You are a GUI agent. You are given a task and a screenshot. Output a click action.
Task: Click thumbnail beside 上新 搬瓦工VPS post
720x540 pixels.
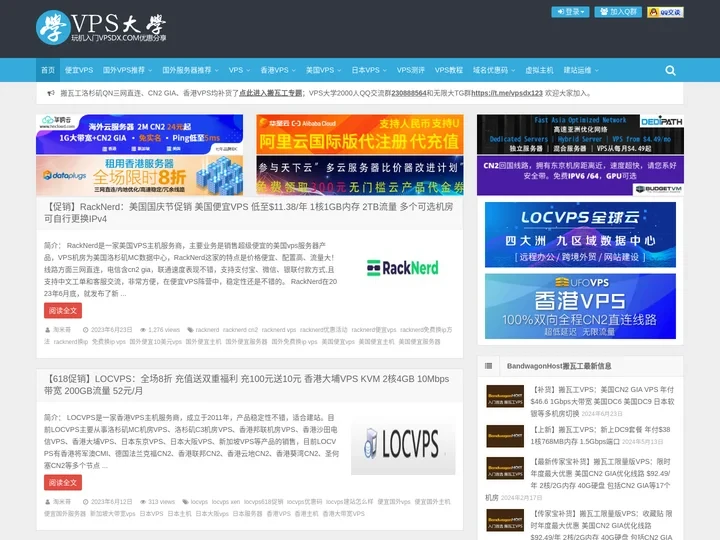505,436
